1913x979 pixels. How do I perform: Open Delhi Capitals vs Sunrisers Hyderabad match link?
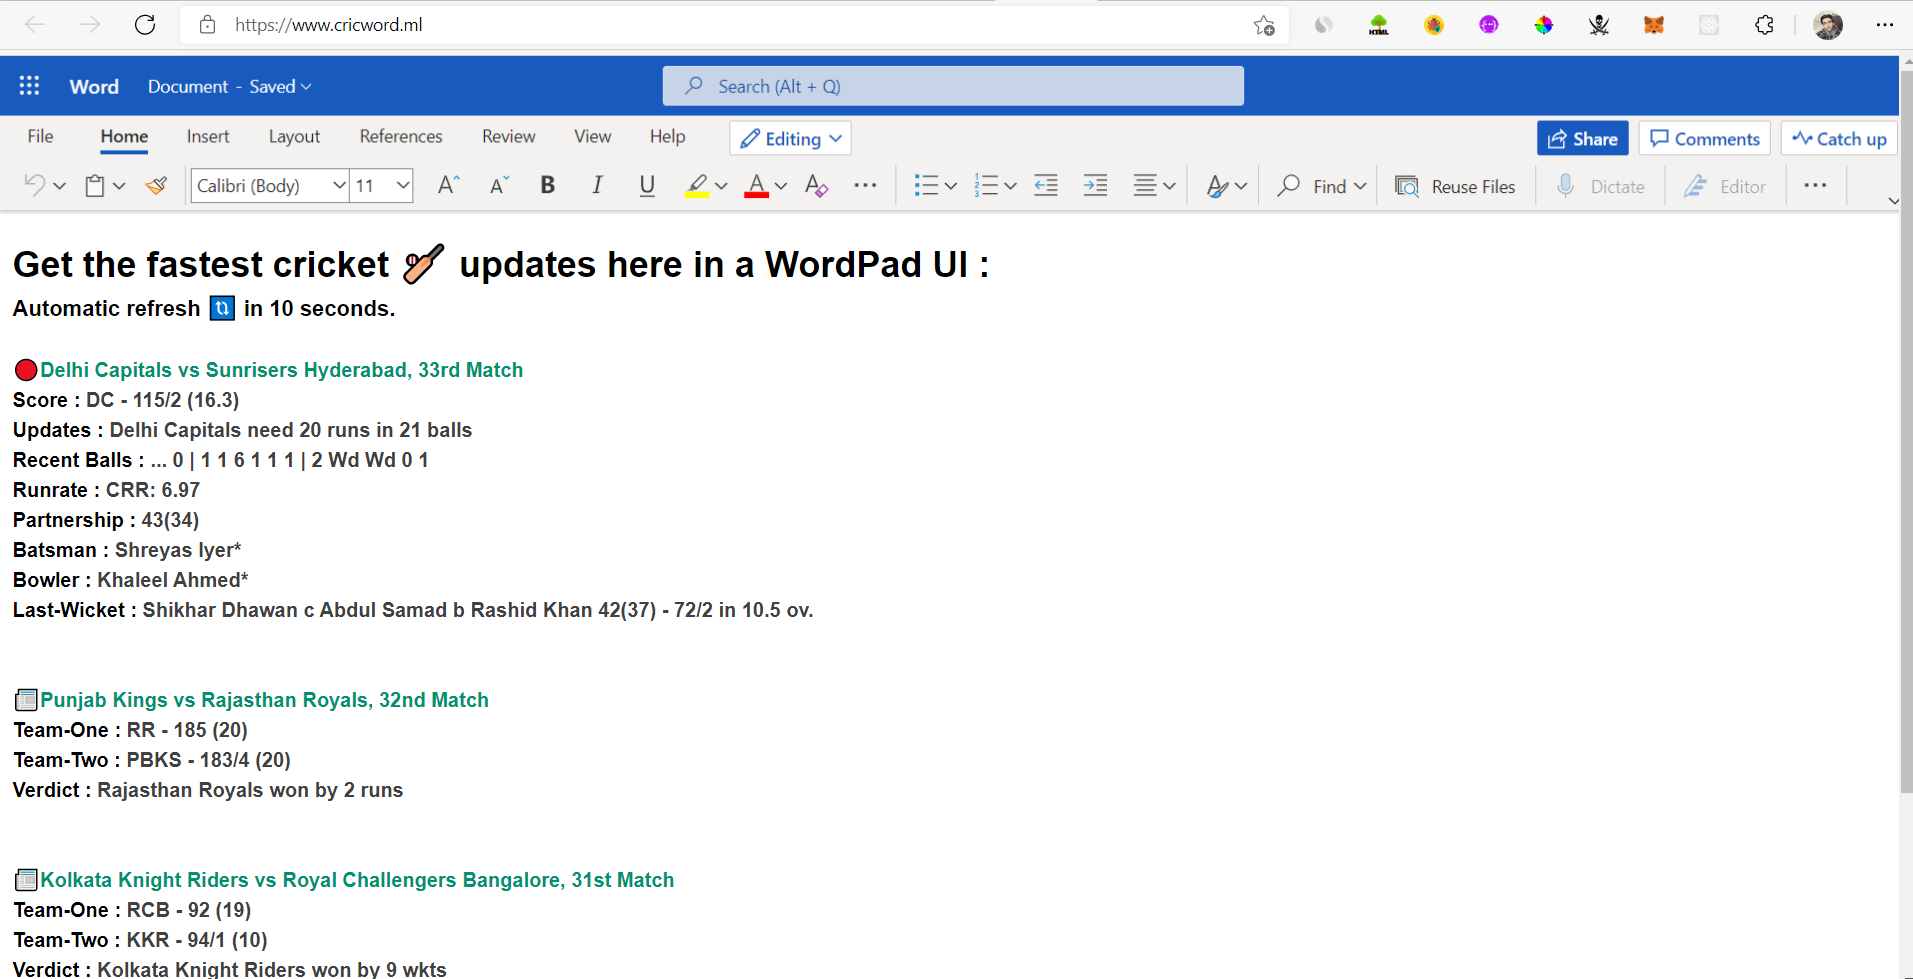pyautogui.click(x=281, y=370)
